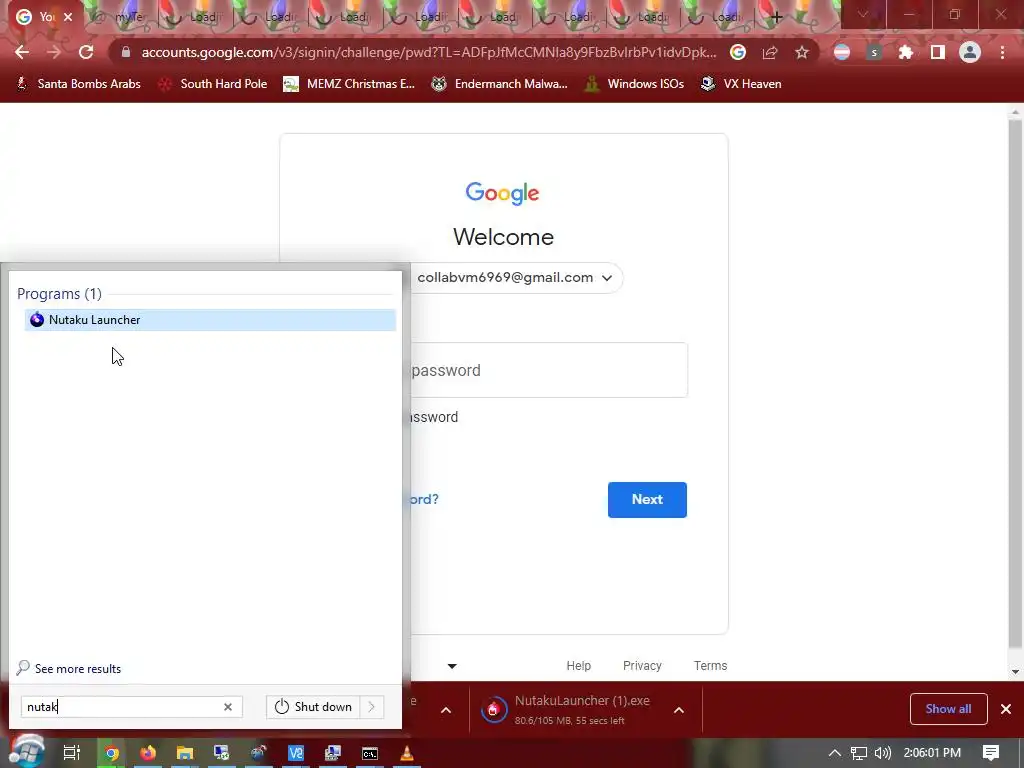Viewport: 1024px width, 768px height.
Task: Switch to the myTe... tab
Action: (x=122, y=17)
